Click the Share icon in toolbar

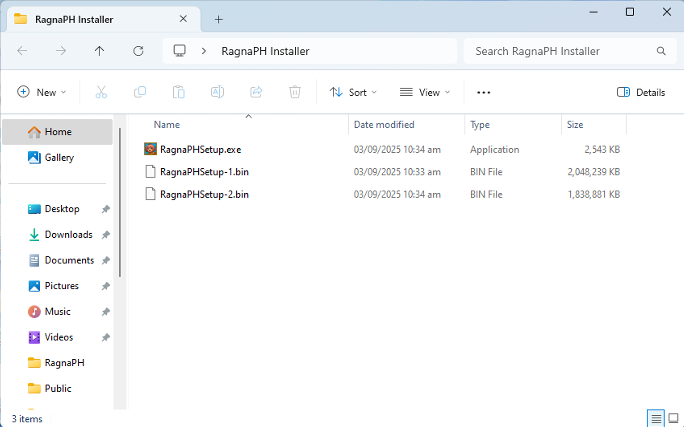click(256, 92)
